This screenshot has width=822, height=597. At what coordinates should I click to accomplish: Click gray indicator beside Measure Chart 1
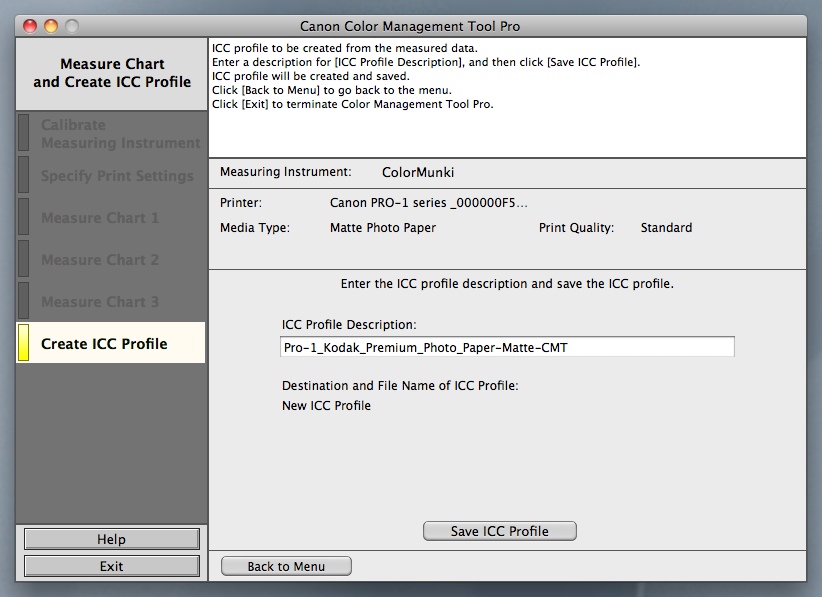pyautogui.click(x=24, y=217)
